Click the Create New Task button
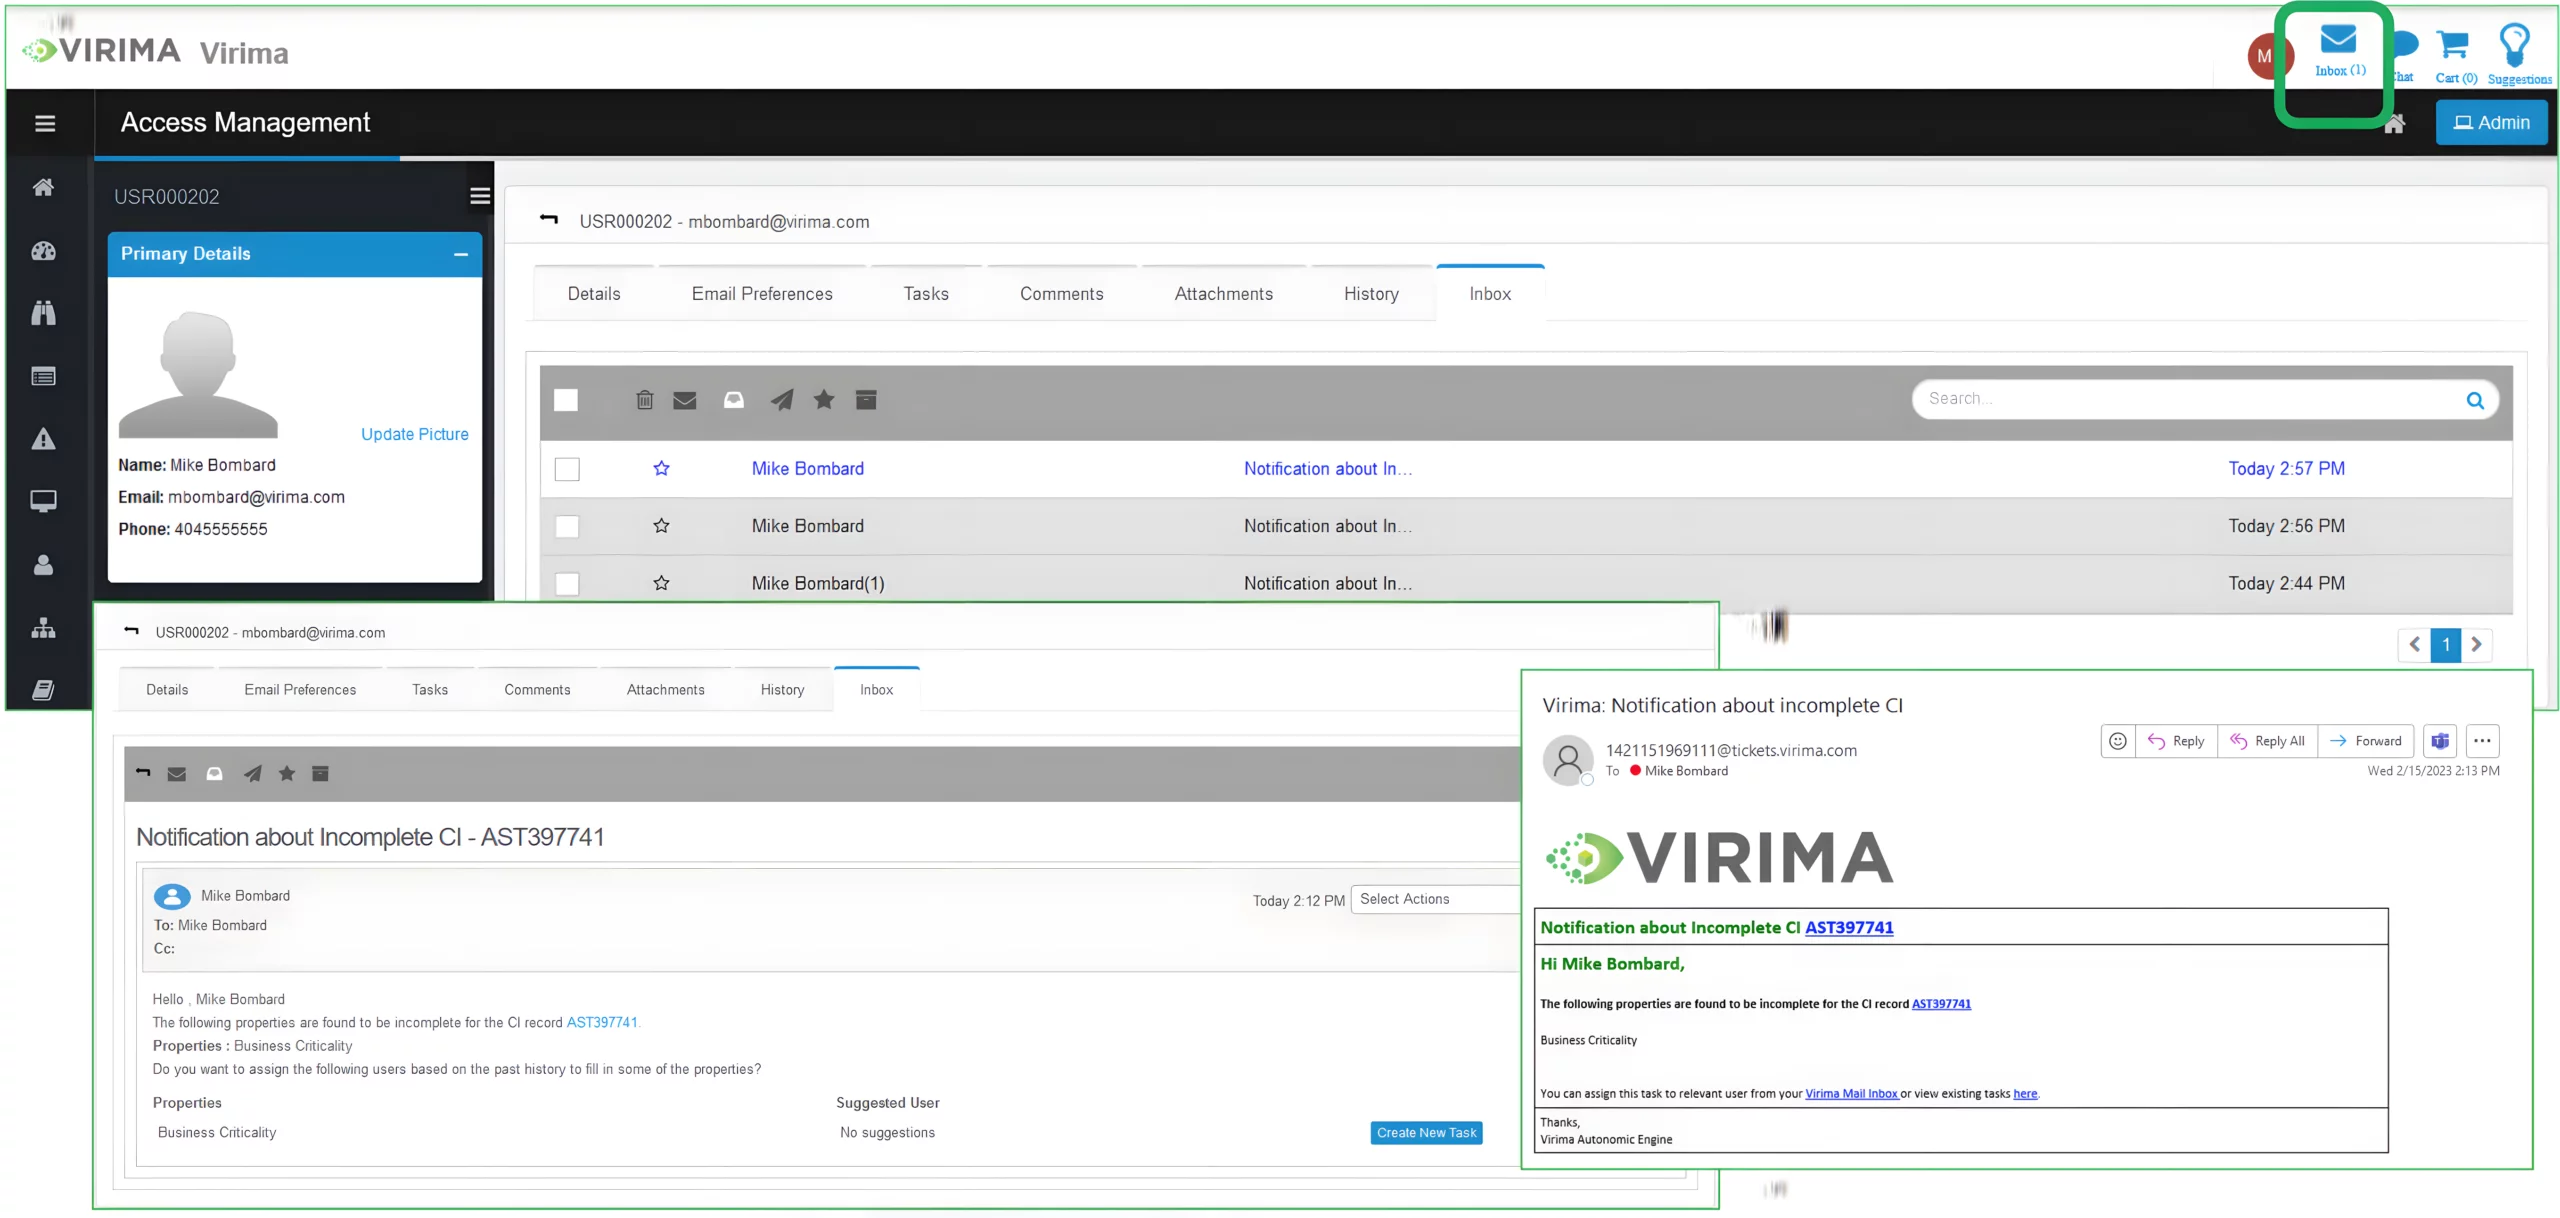2560x1218 pixels. point(1426,1132)
